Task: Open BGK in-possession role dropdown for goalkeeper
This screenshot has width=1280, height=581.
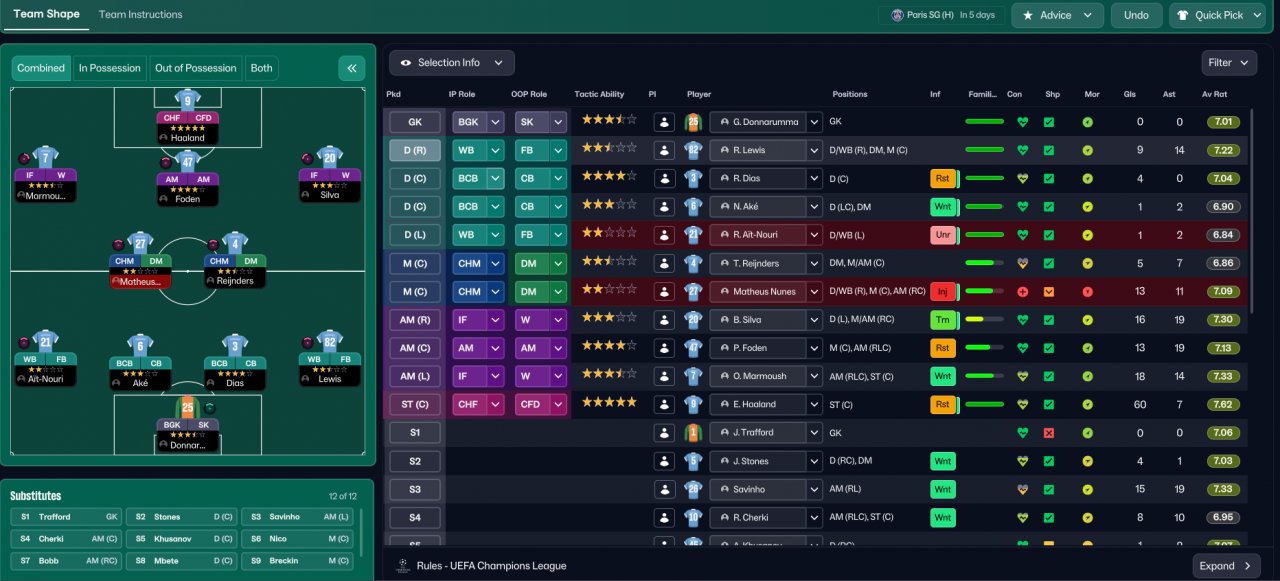Action: coord(495,122)
